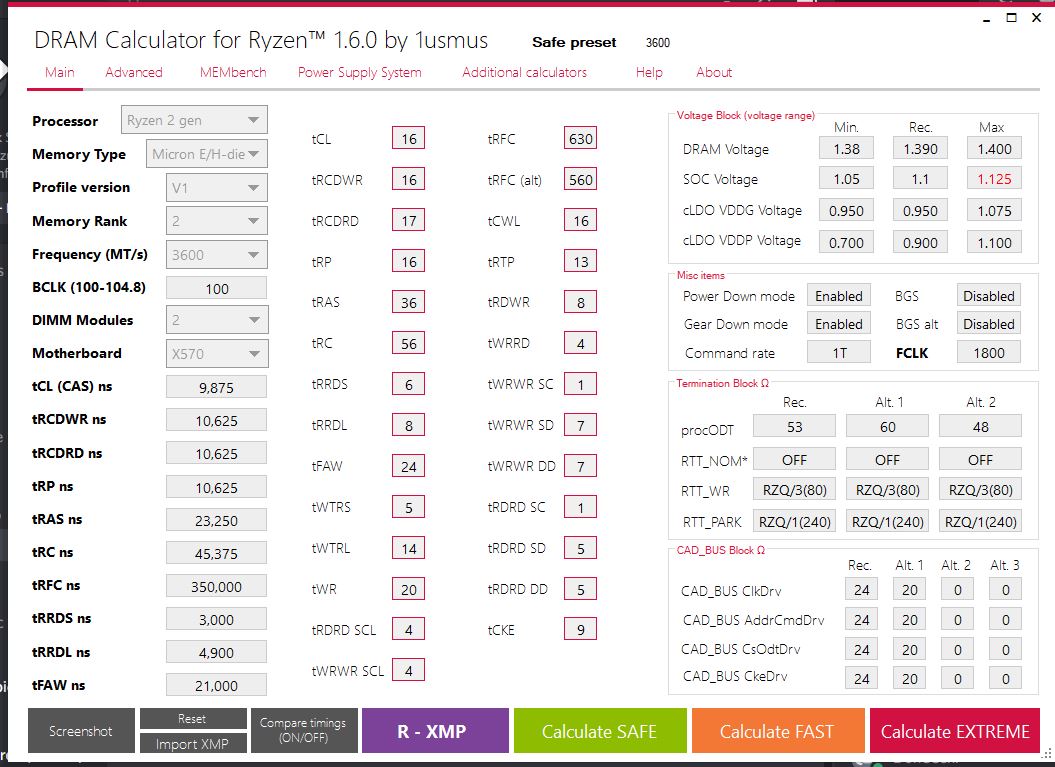Click the tRDWR value 8 box

pos(580,303)
